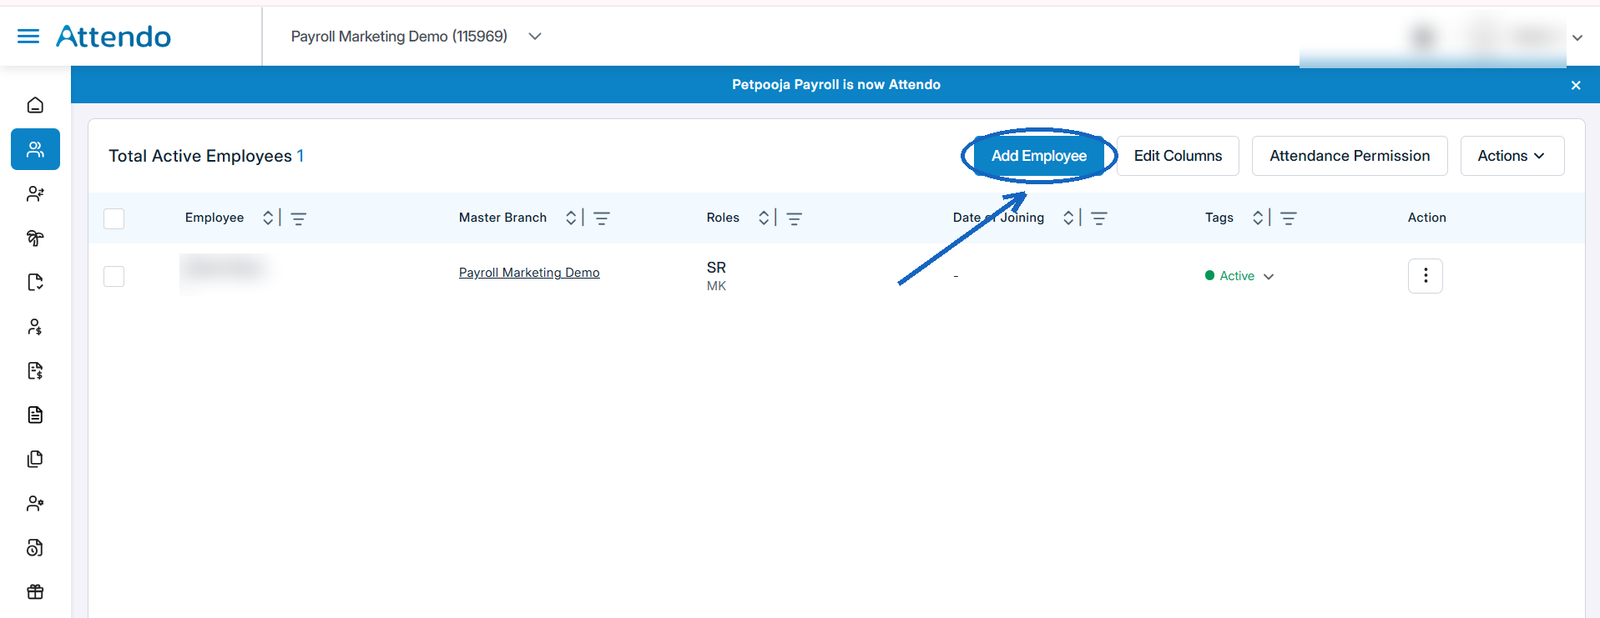Open the Employees sidebar section
Screen dimensions: 1600x618
[35, 149]
